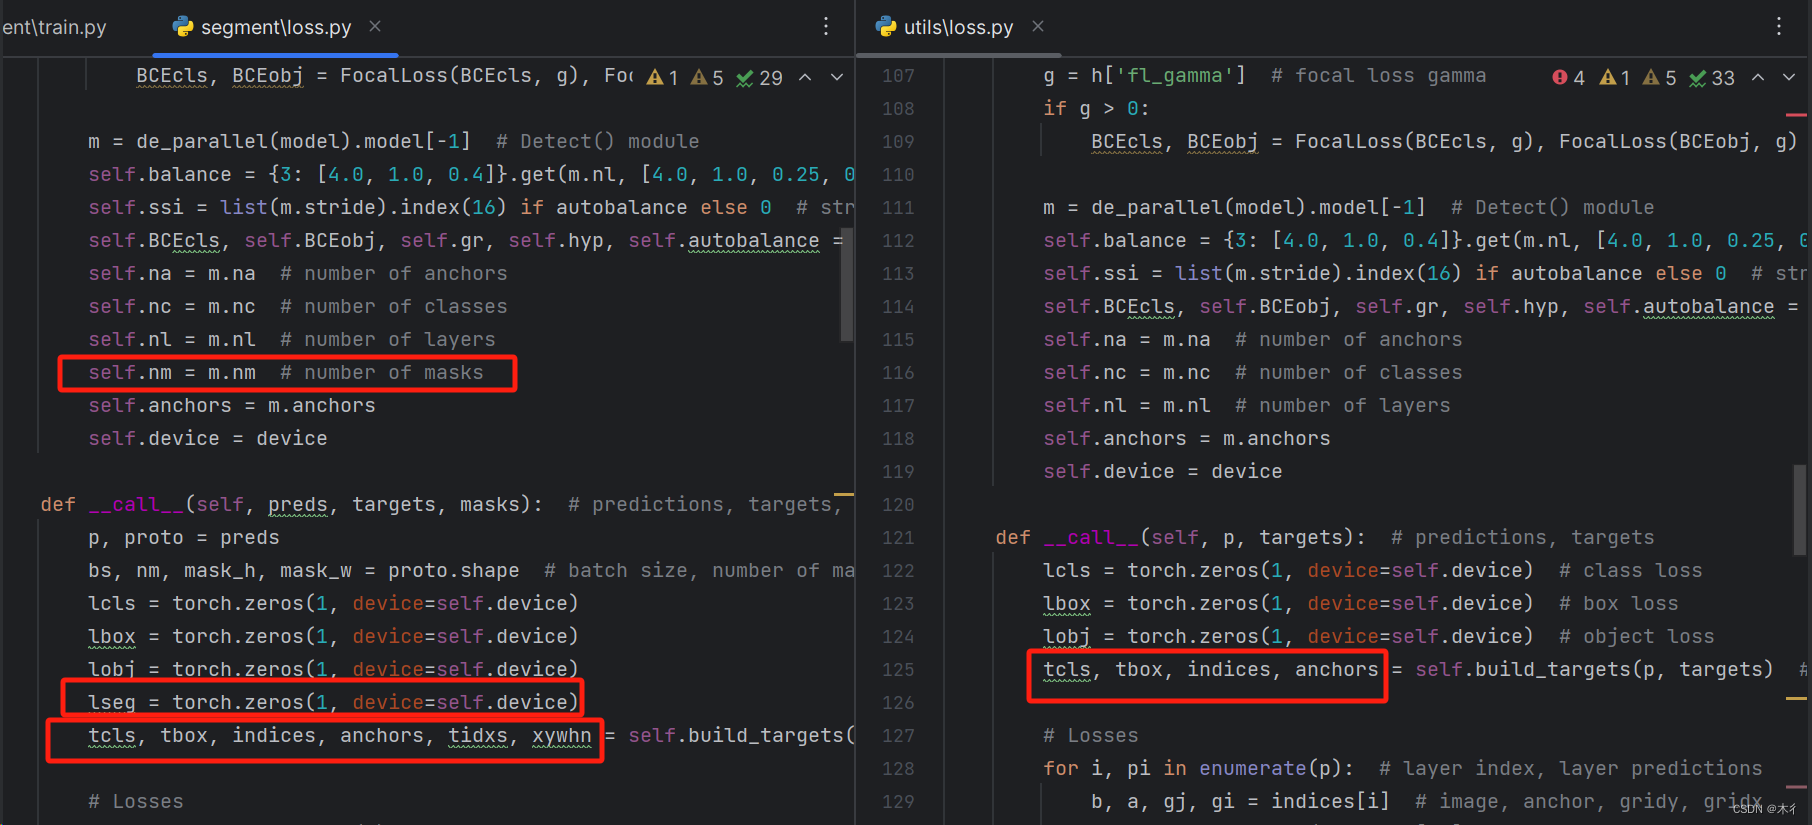Click typo count 33 in right editor
The image size is (1812, 825).
1713,78
